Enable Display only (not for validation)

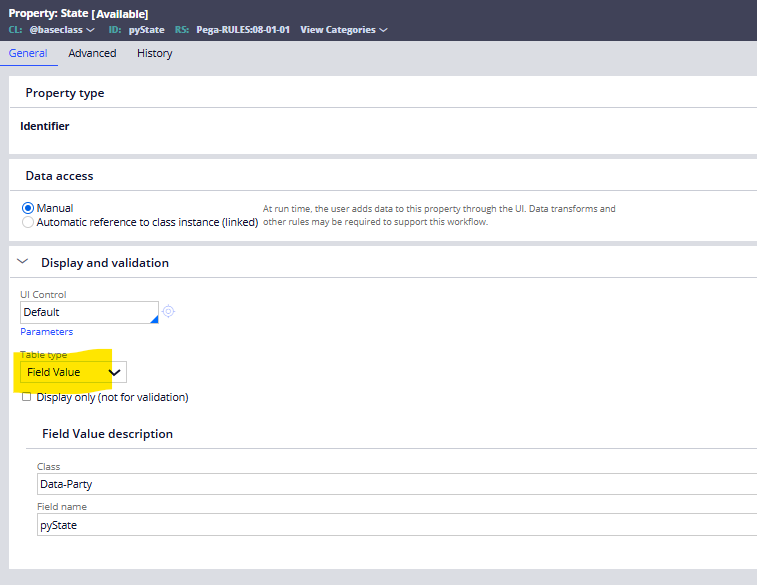(x=26, y=397)
